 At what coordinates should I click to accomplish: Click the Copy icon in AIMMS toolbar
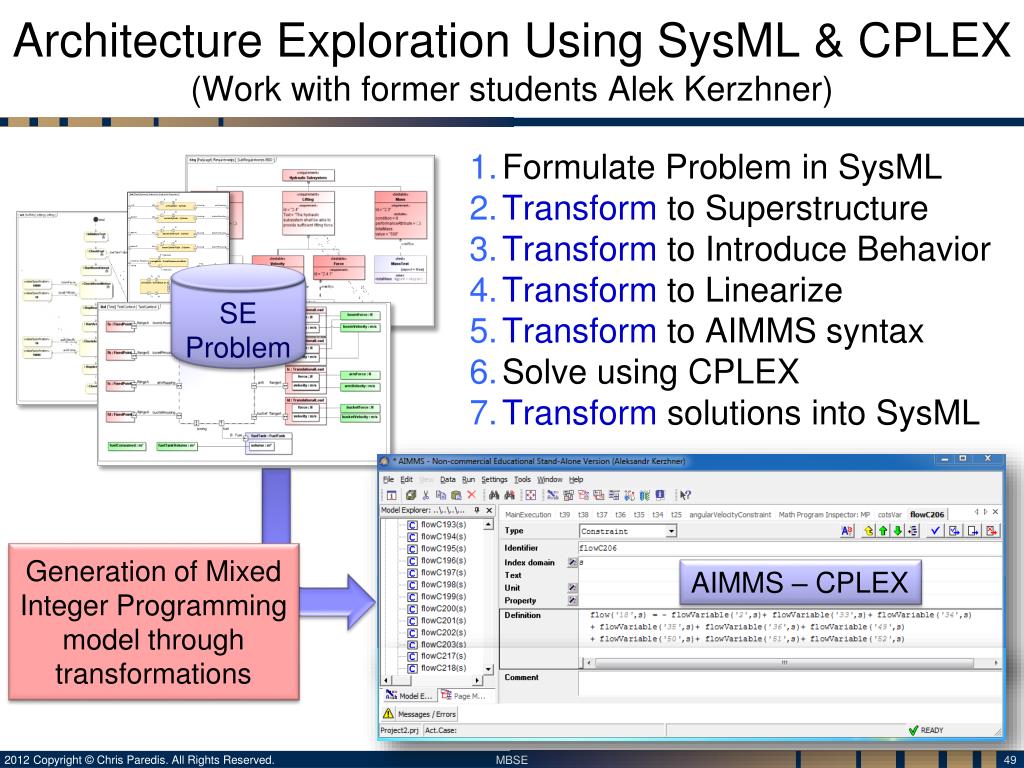[x=441, y=495]
